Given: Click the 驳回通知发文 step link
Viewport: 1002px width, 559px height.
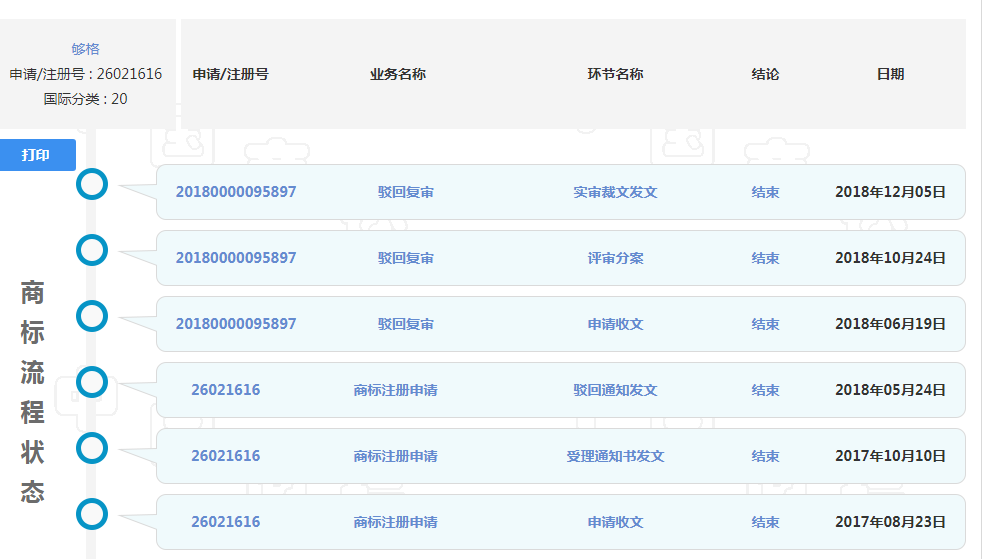Looking at the screenshot, I should click(x=615, y=390).
